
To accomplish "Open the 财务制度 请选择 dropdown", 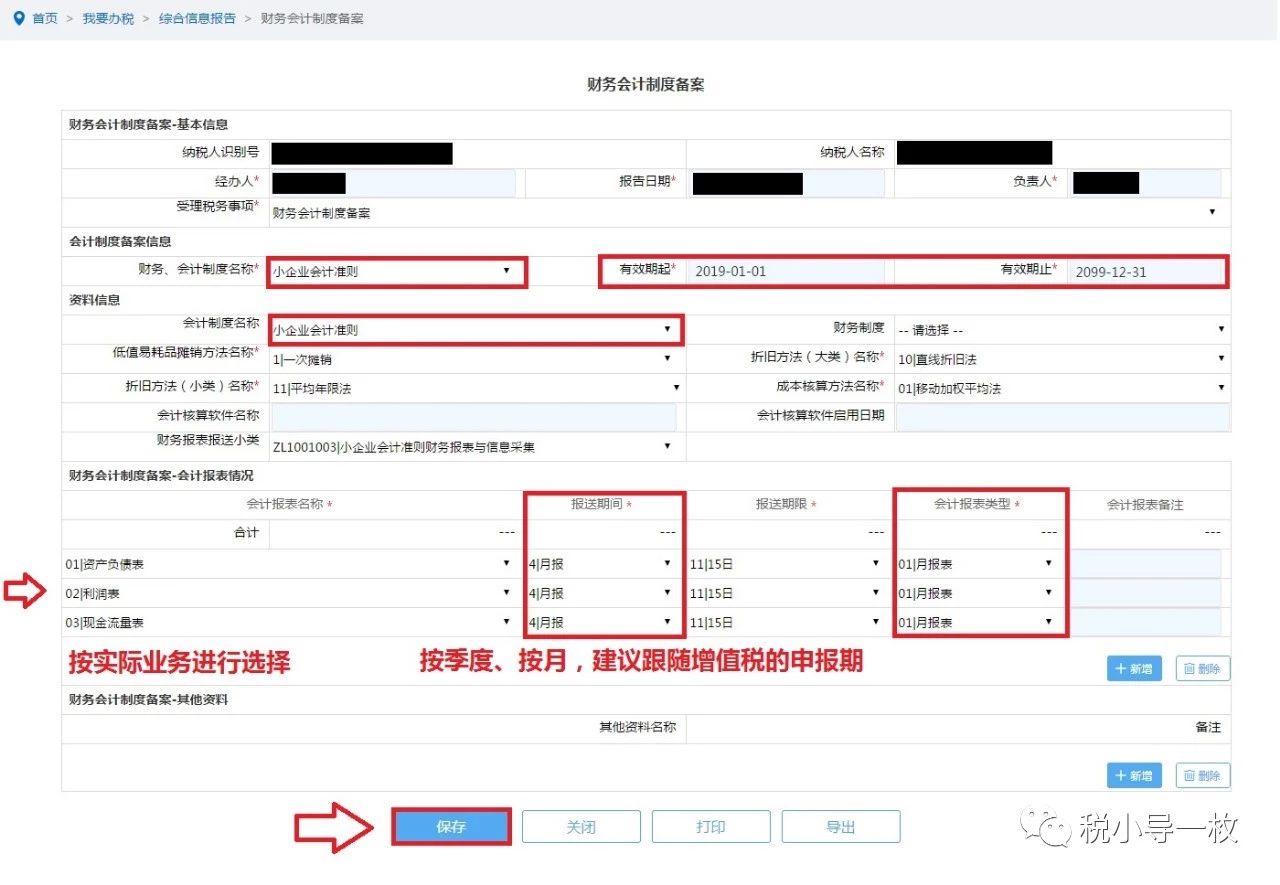I will (x=1062, y=330).
